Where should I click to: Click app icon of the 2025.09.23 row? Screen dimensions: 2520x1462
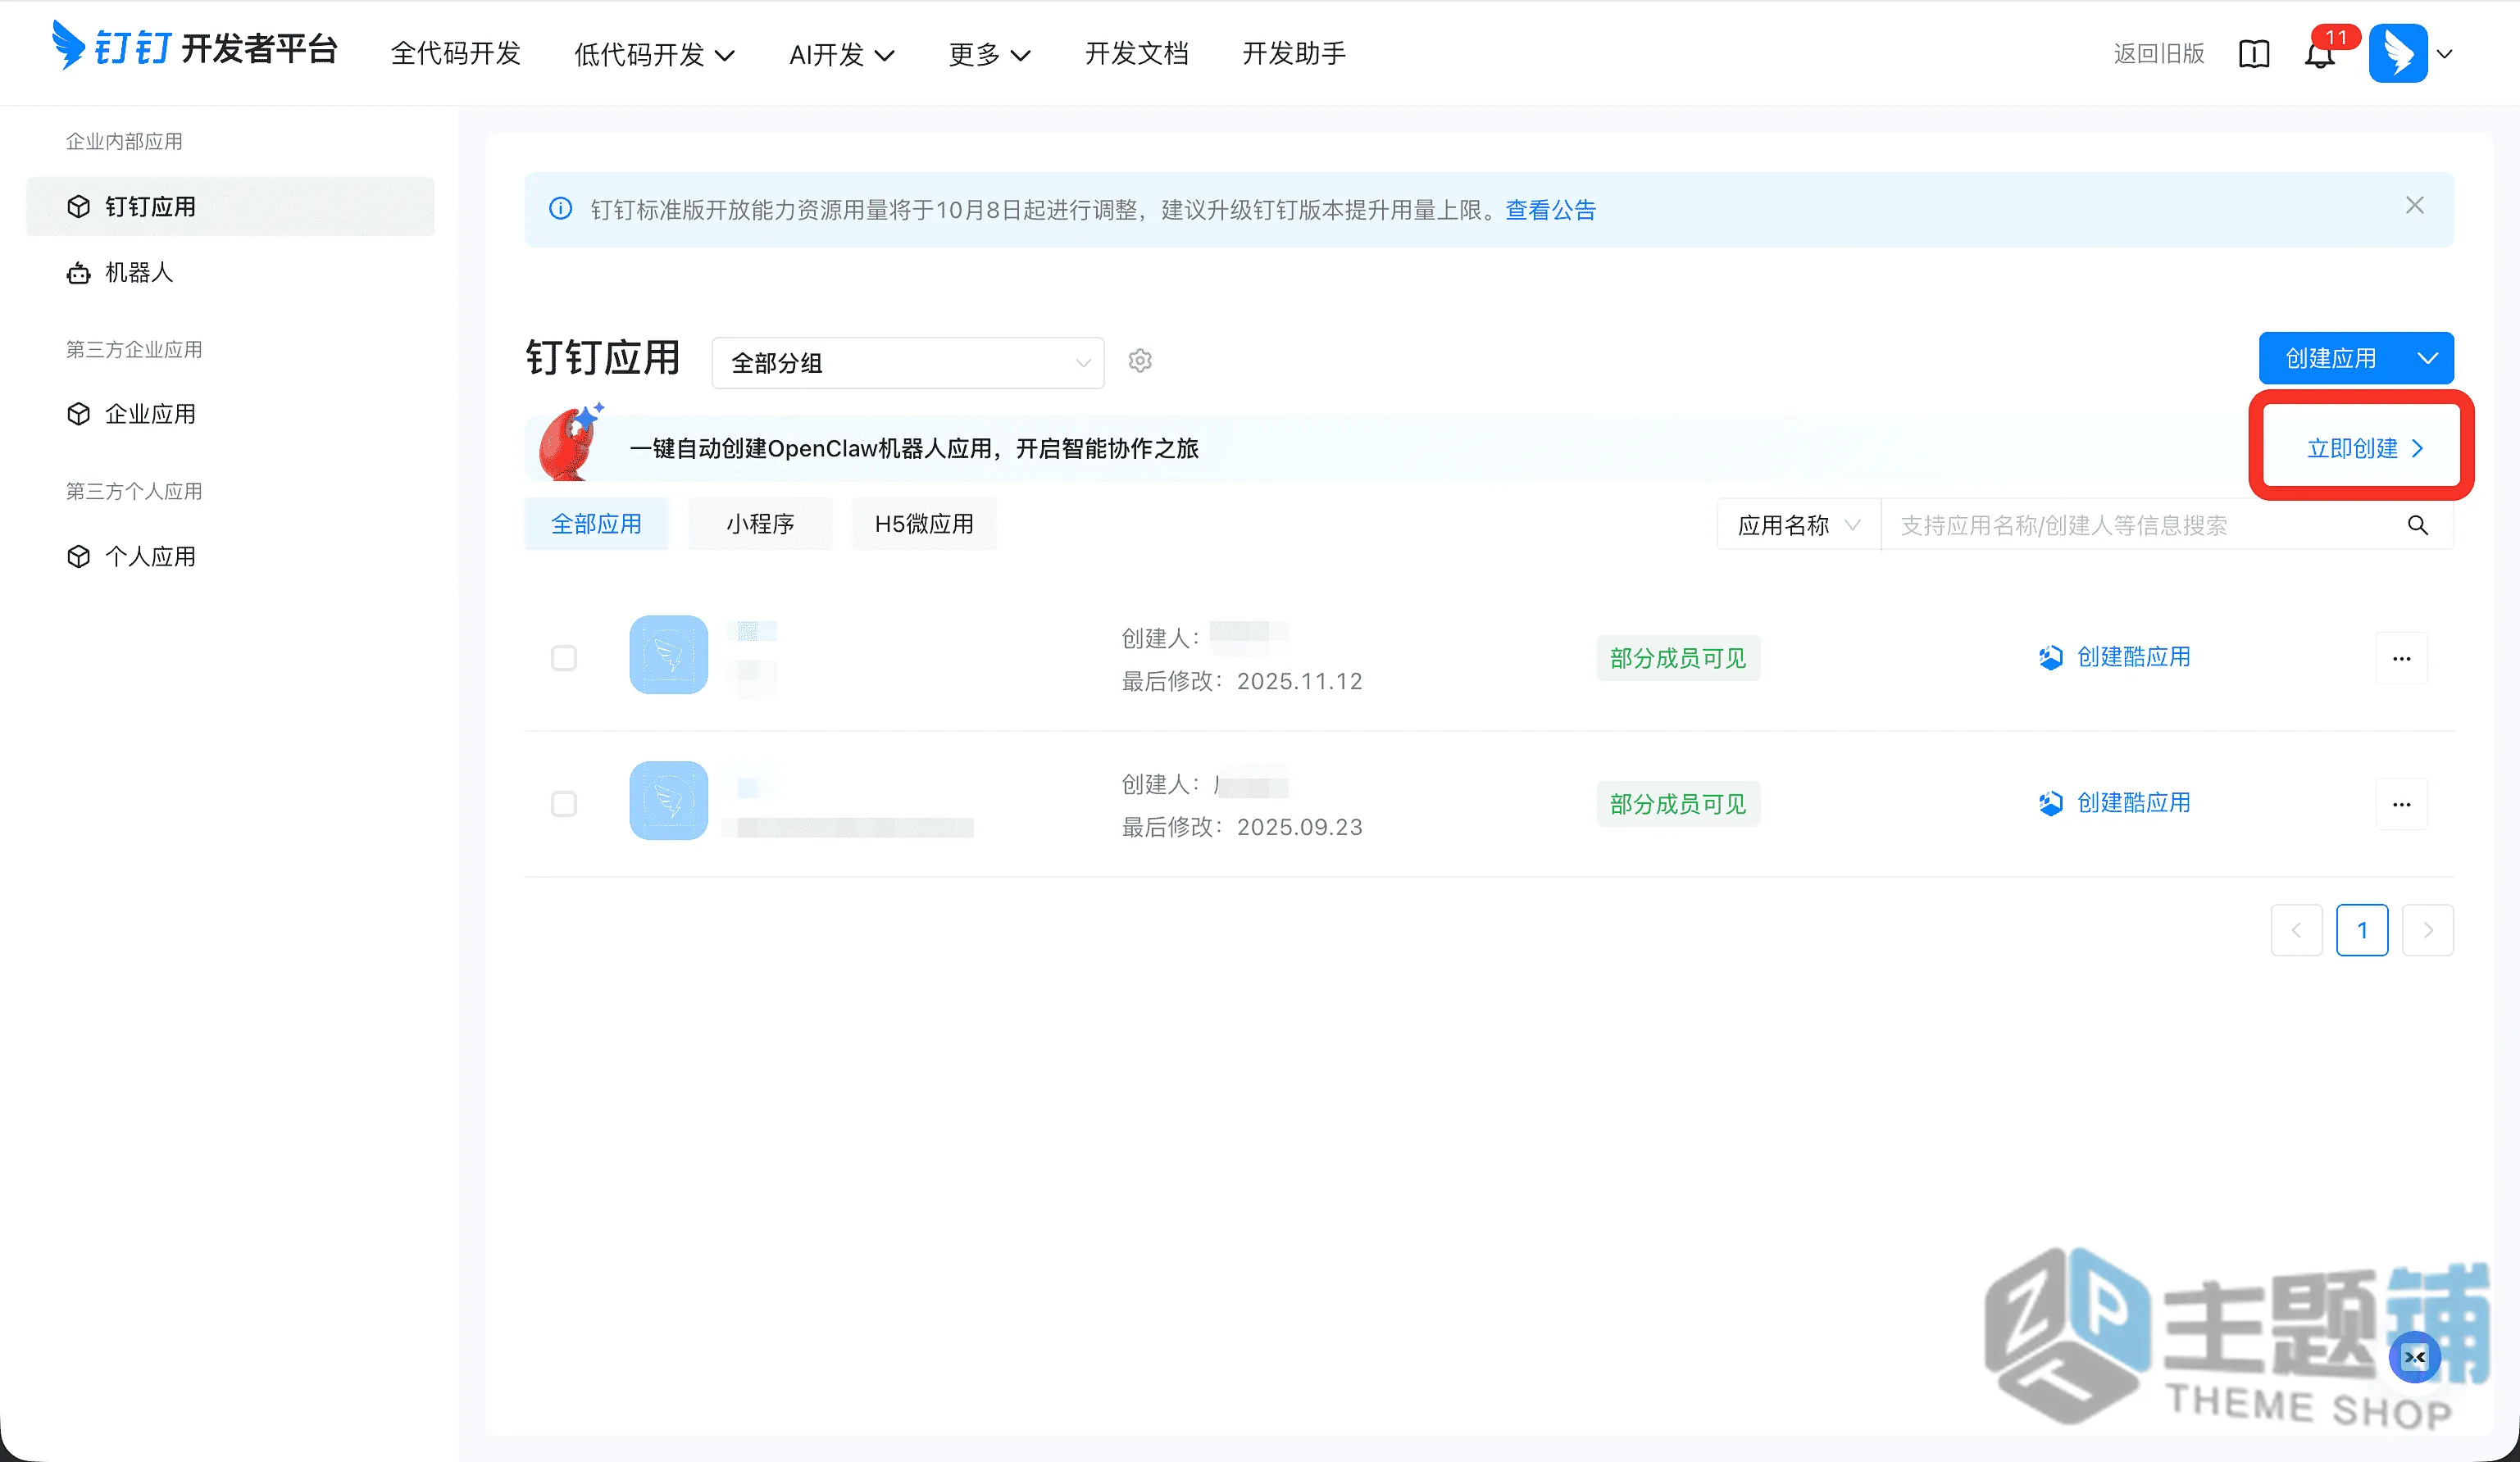pyautogui.click(x=668, y=800)
